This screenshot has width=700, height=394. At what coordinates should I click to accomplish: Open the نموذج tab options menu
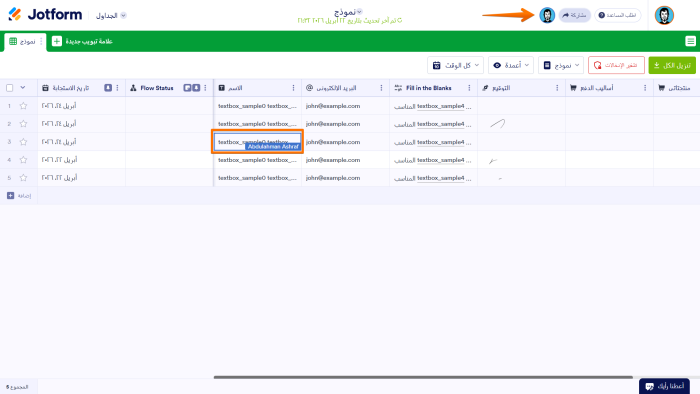point(41,41)
